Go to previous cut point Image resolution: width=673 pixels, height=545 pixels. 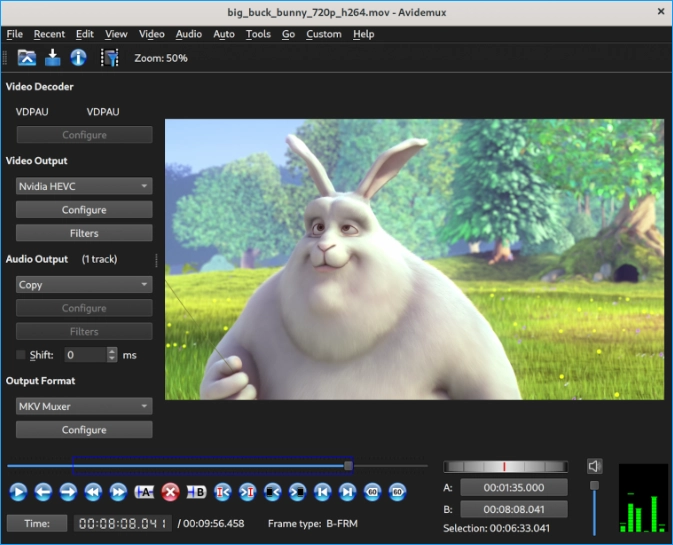[222, 492]
